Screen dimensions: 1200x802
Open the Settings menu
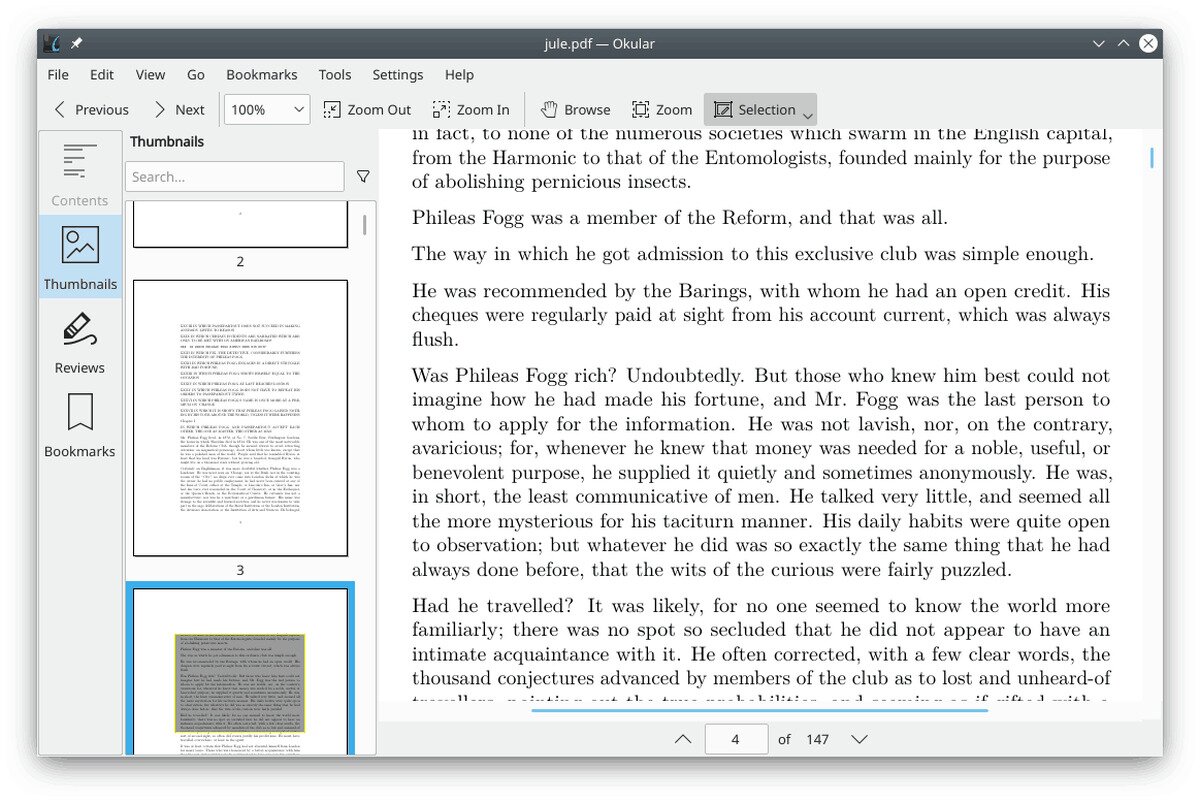(x=398, y=74)
